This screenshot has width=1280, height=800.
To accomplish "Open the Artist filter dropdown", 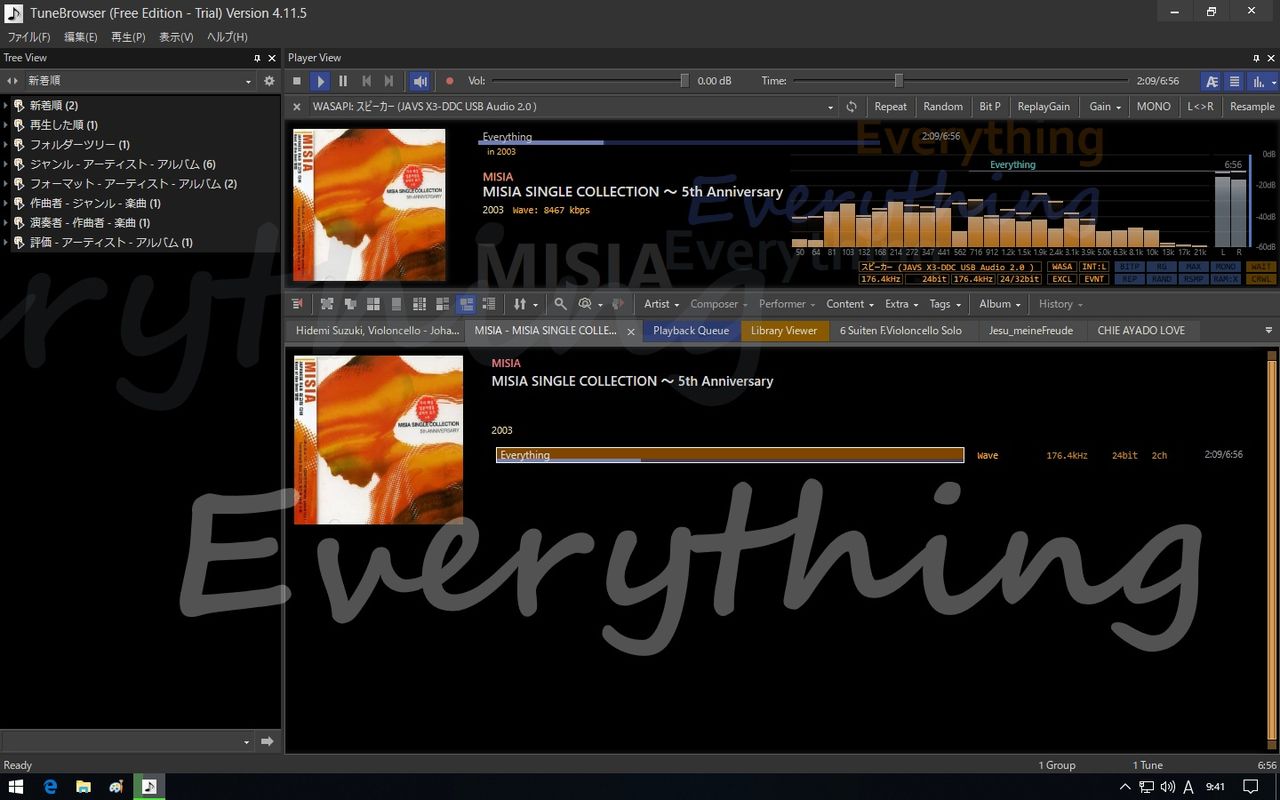I will [x=661, y=304].
